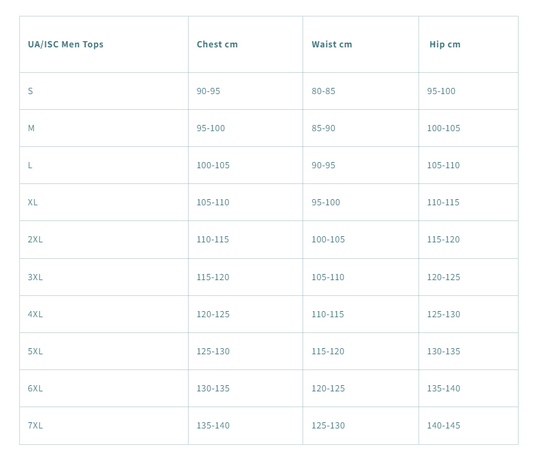533x458 pixels.
Task: Select hip value 140-145 for size 7XL
Action: (444, 425)
